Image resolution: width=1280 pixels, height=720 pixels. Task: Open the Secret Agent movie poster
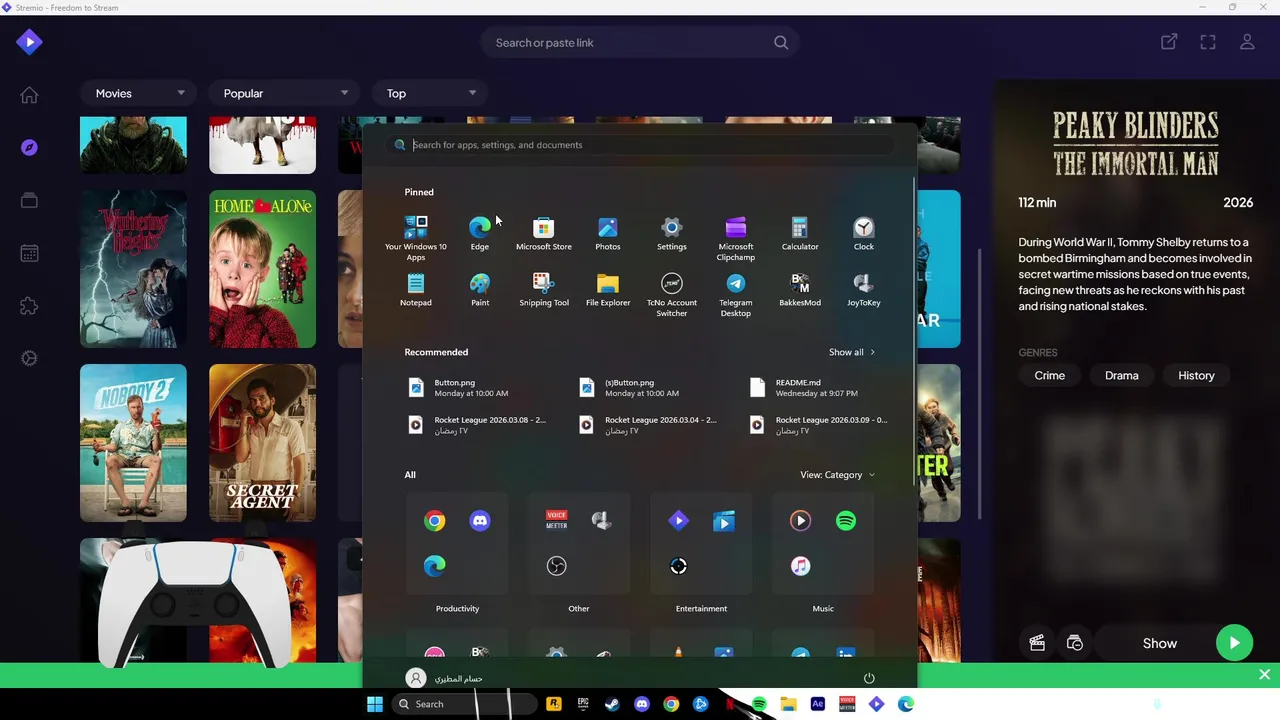(x=262, y=443)
